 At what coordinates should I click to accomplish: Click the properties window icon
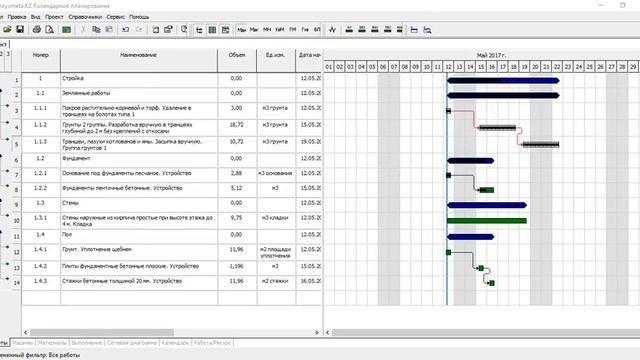tap(168, 29)
